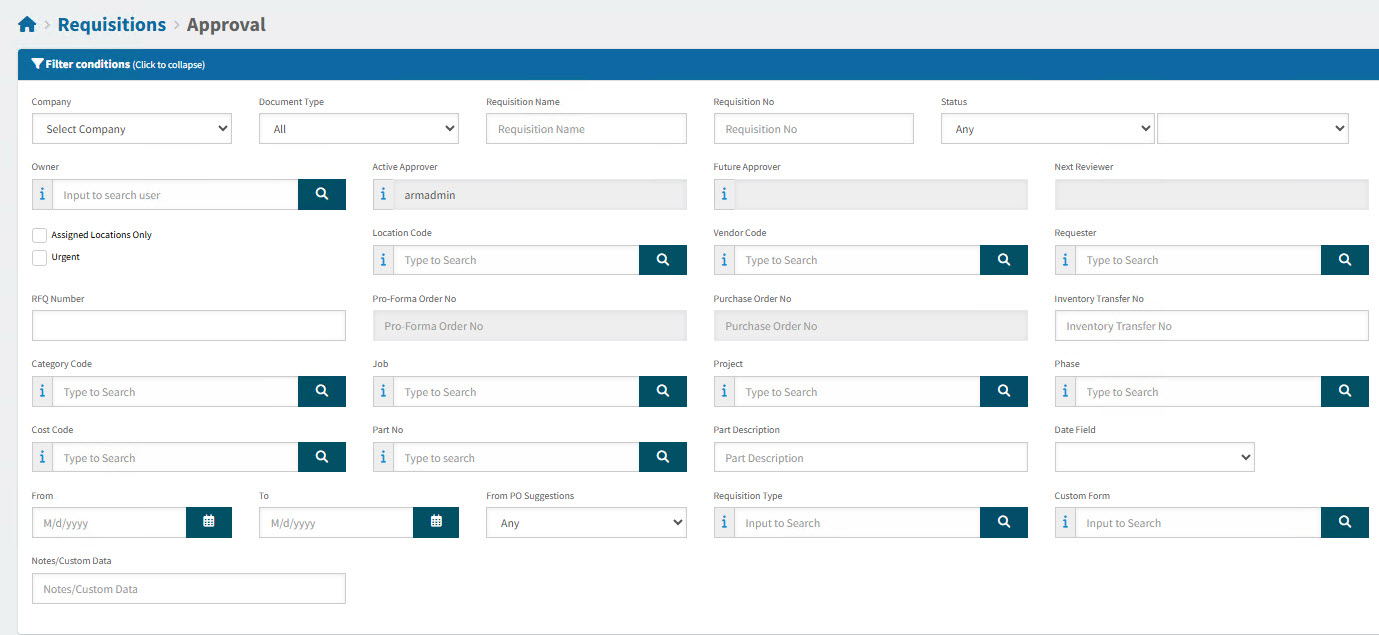Open the Date Field dropdown
The height and width of the screenshot is (635, 1379).
point(1154,457)
